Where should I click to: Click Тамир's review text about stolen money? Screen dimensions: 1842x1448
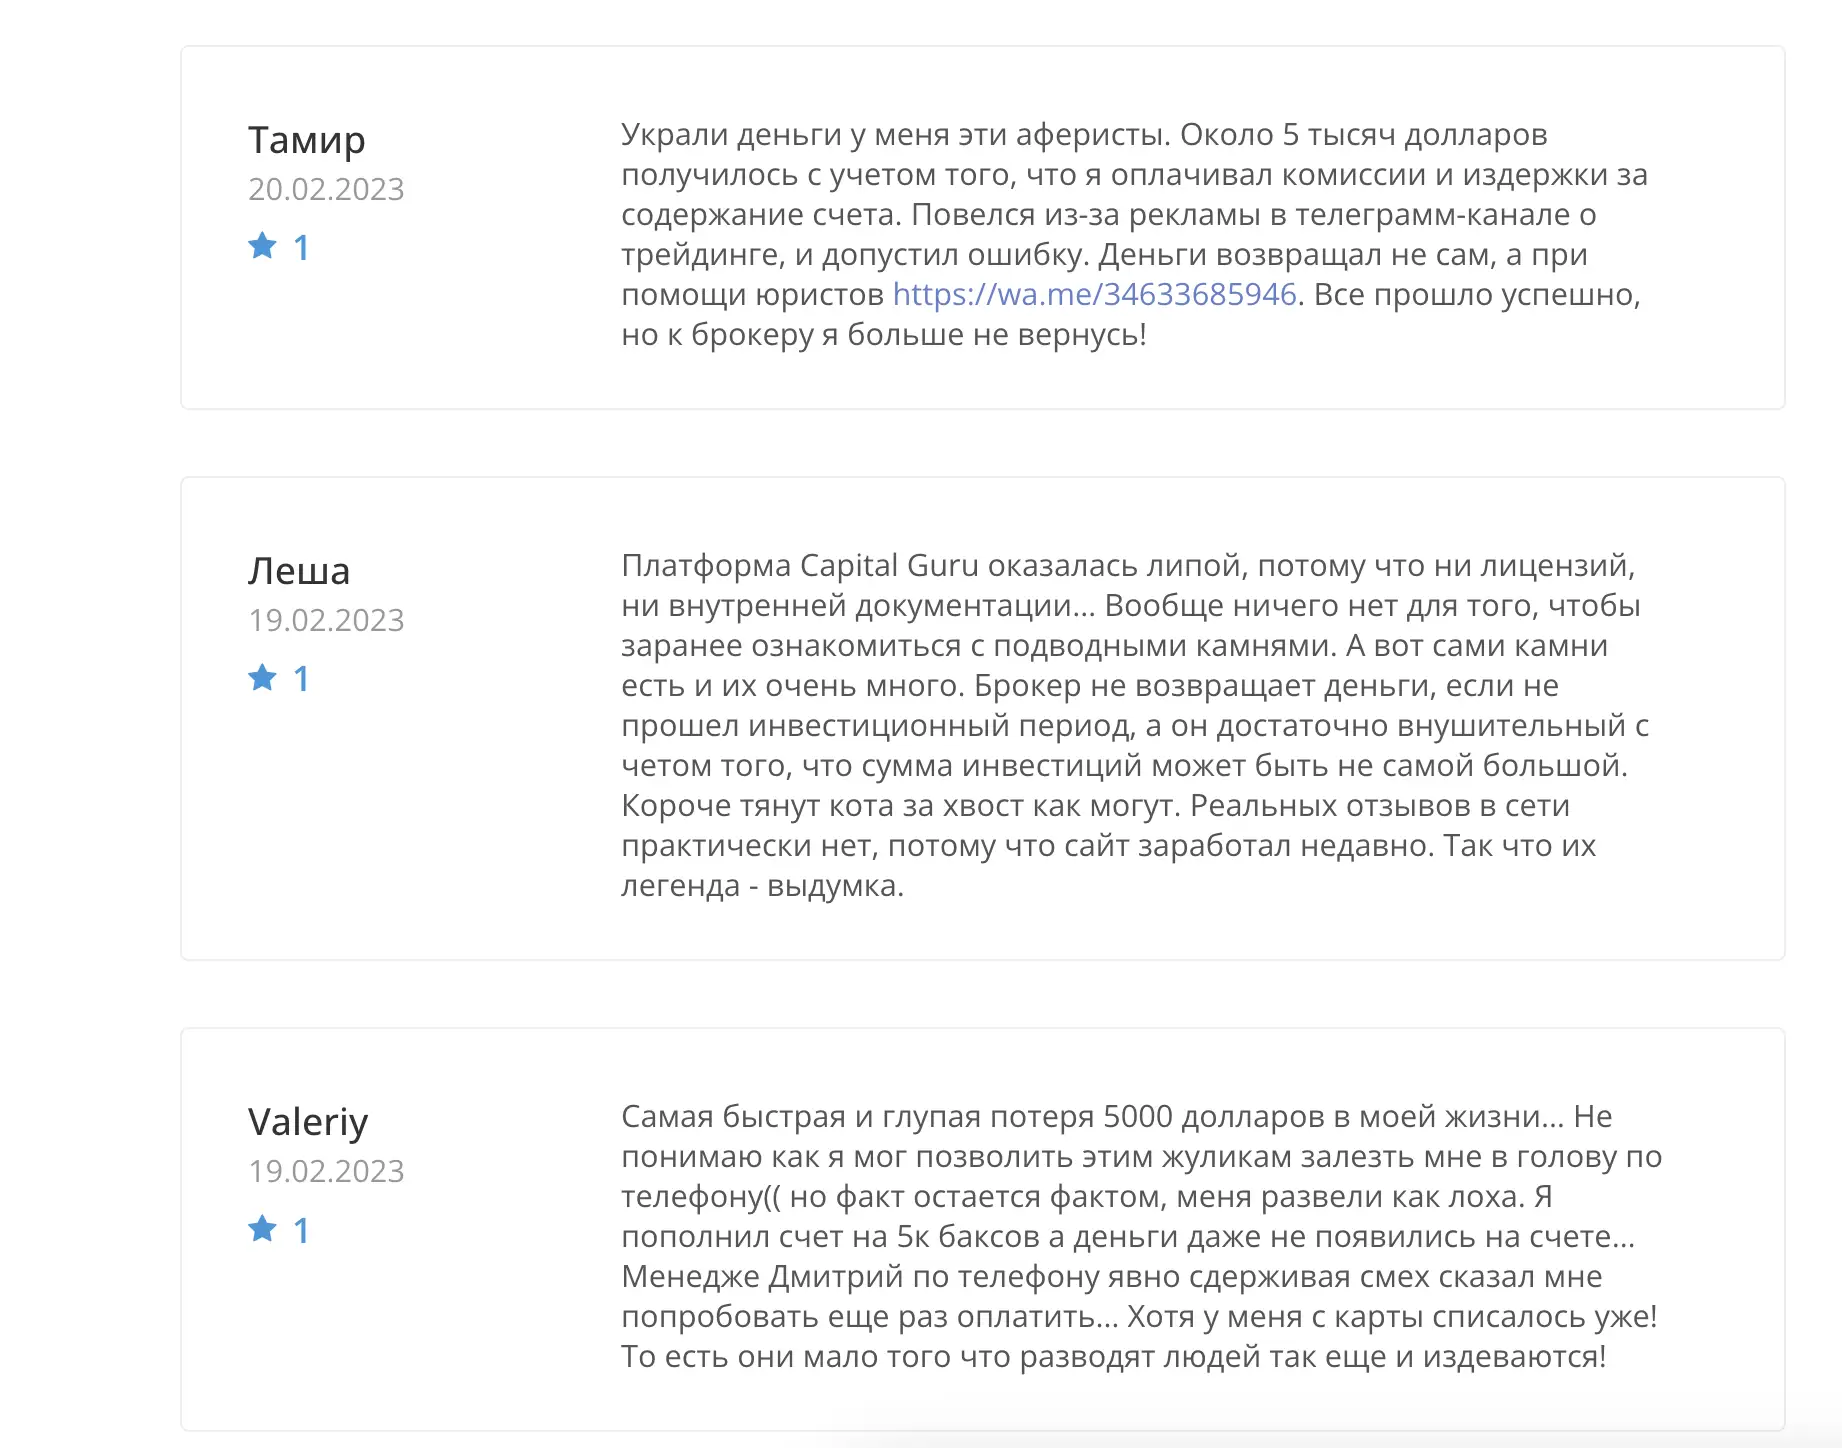[x=1135, y=234]
